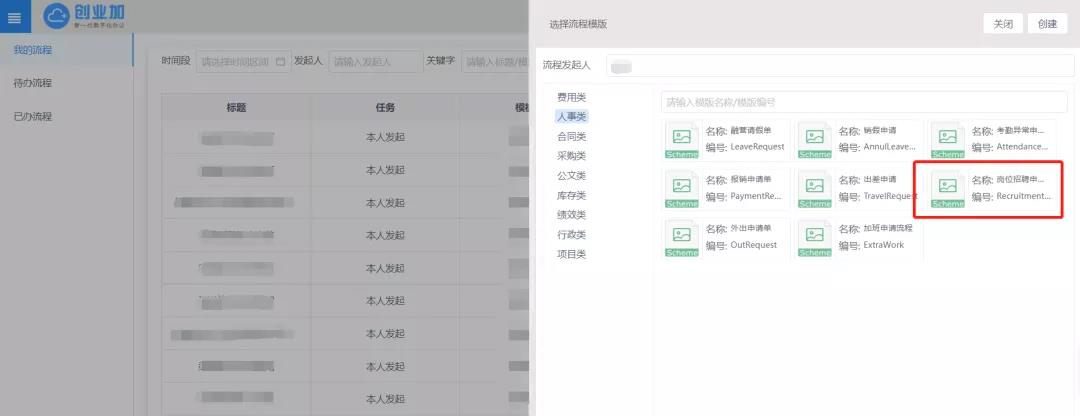Click the 创建 button
The image size is (1080, 416).
click(1047, 24)
